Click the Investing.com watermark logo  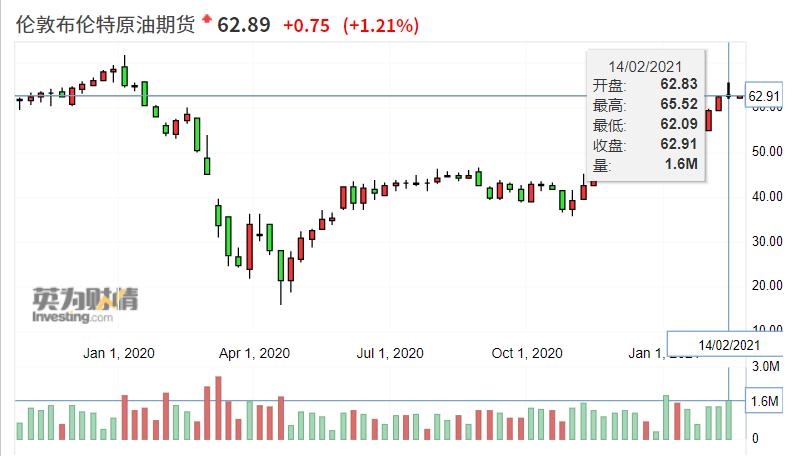pos(73,305)
